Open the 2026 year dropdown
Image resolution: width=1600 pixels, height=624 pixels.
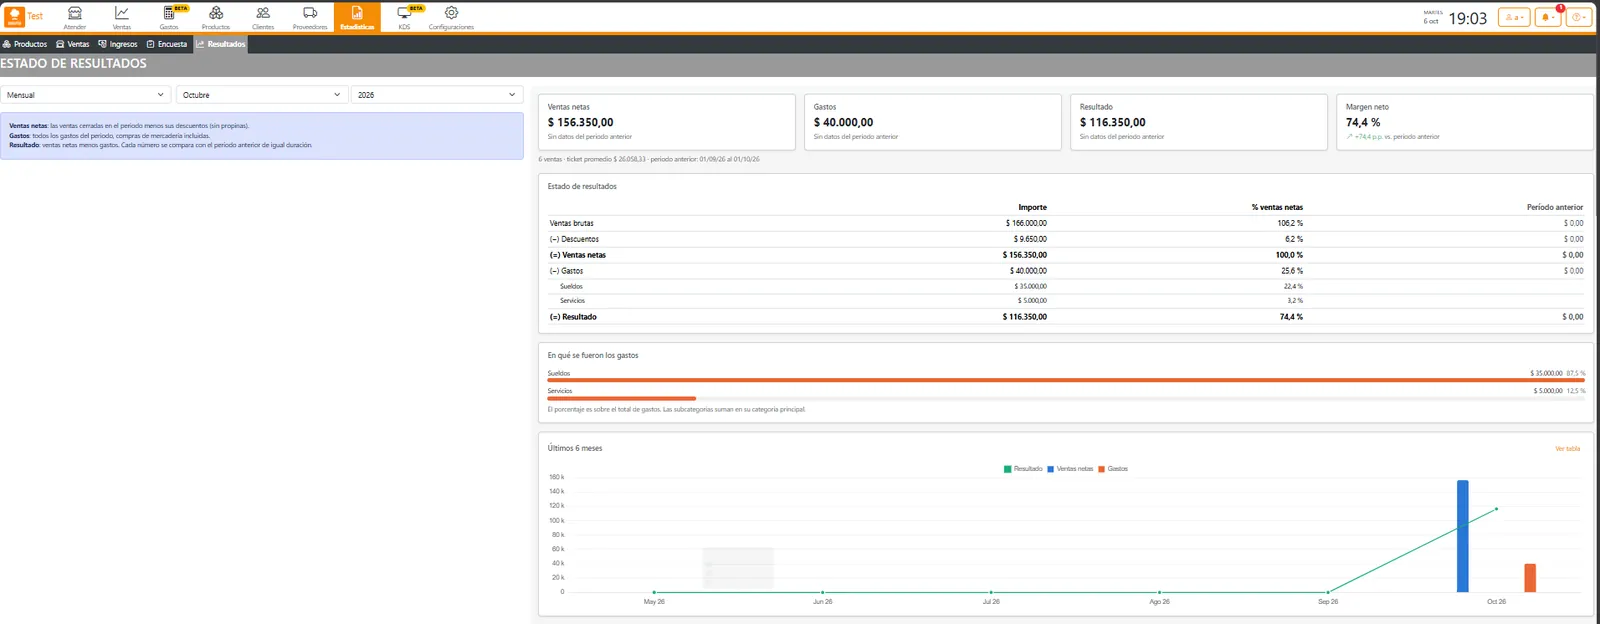point(437,95)
